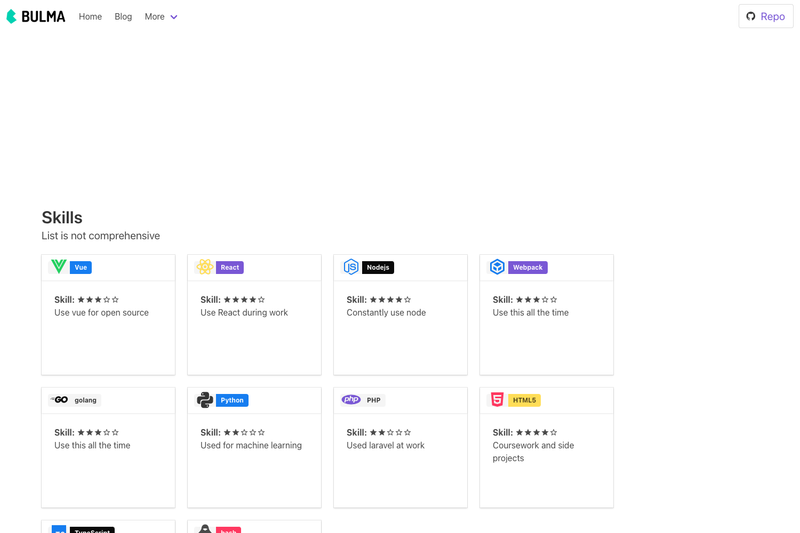Click the chevron arrow next to More

click(x=174, y=17)
